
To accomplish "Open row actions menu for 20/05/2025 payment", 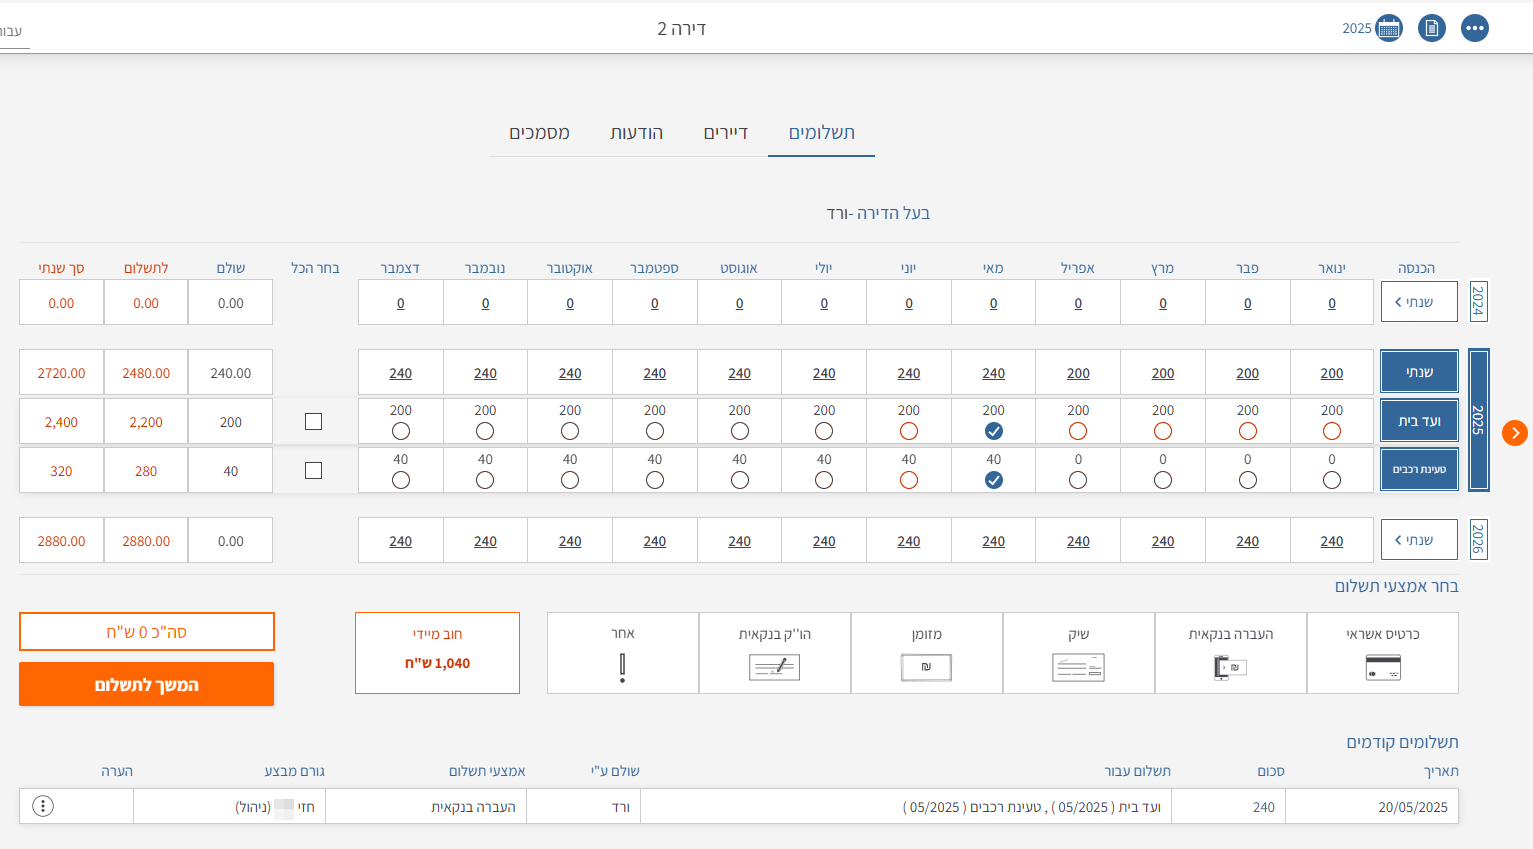I will pos(43,806).
